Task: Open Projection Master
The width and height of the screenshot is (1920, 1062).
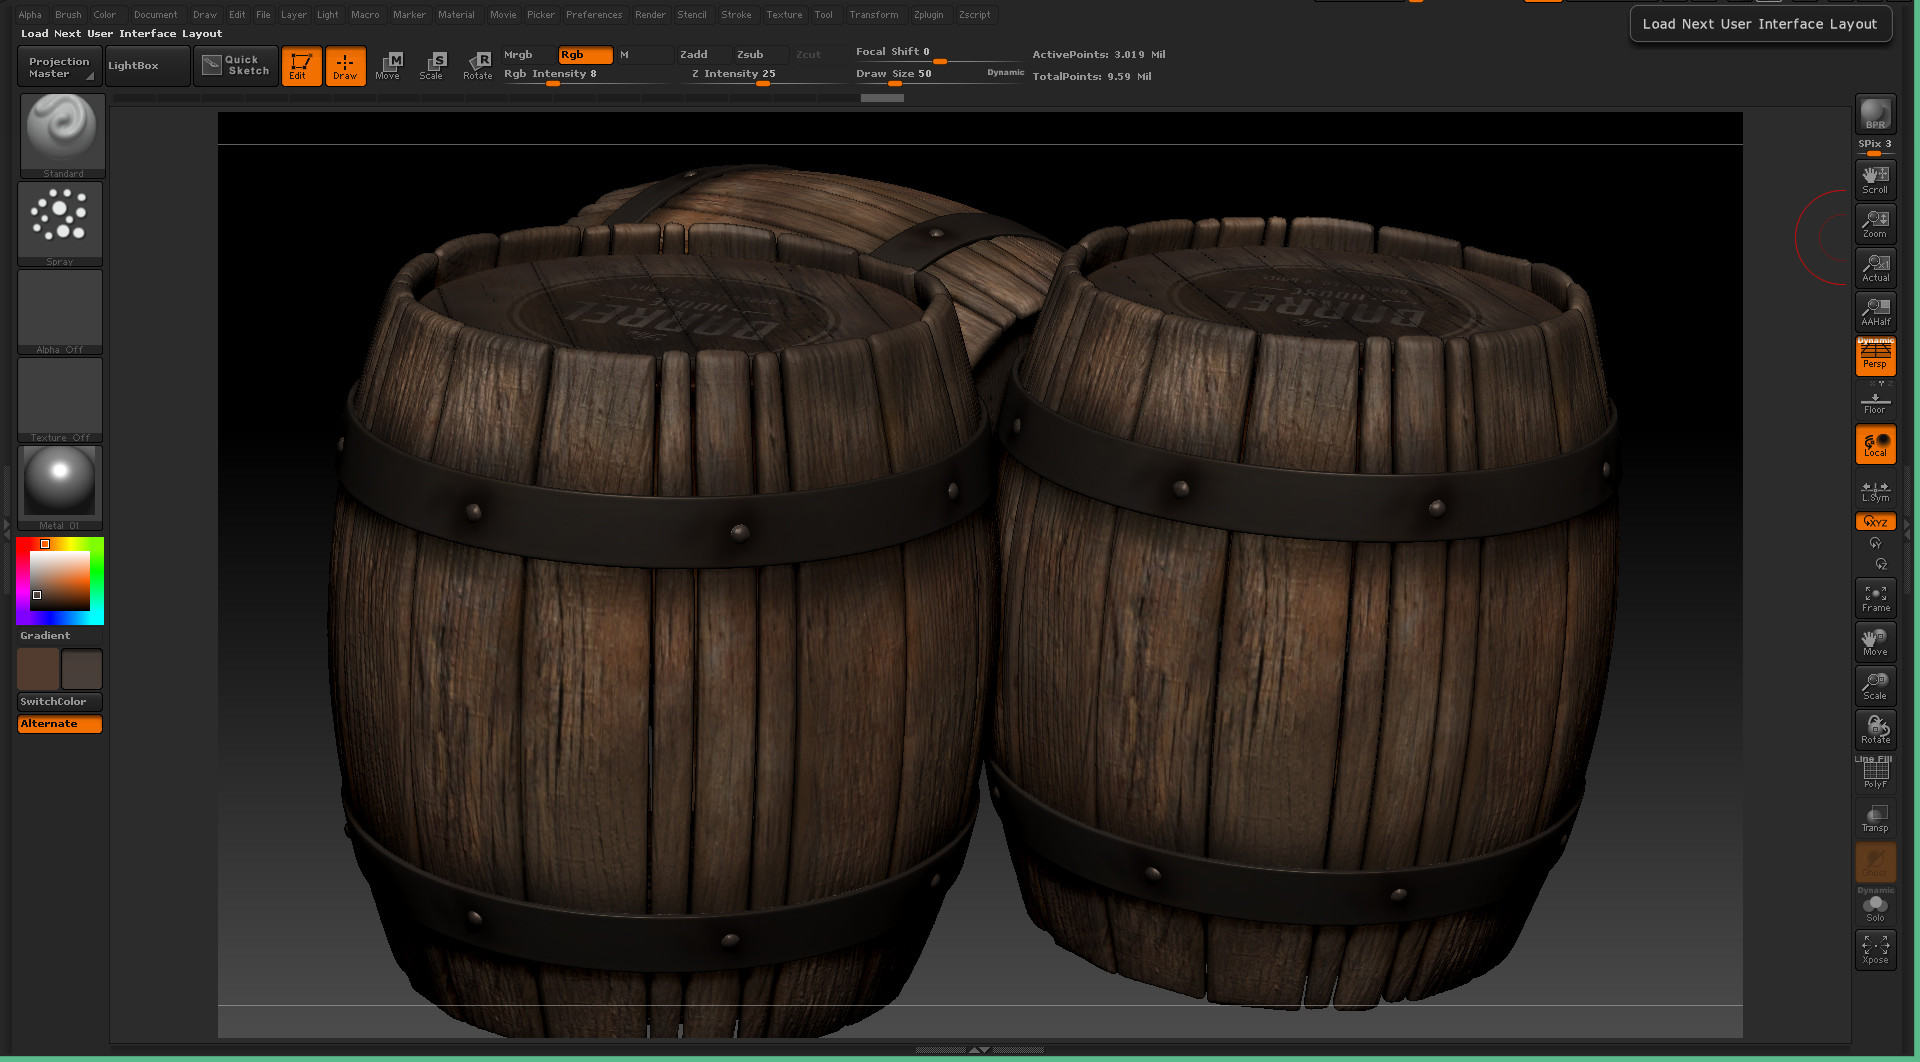Action: pyautogui.click(x=58, y=66)
